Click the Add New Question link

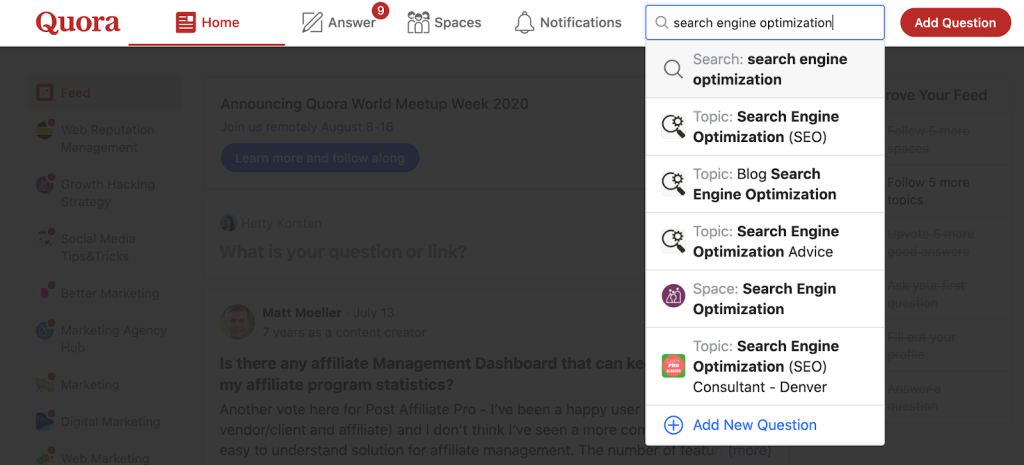point(754,425)
